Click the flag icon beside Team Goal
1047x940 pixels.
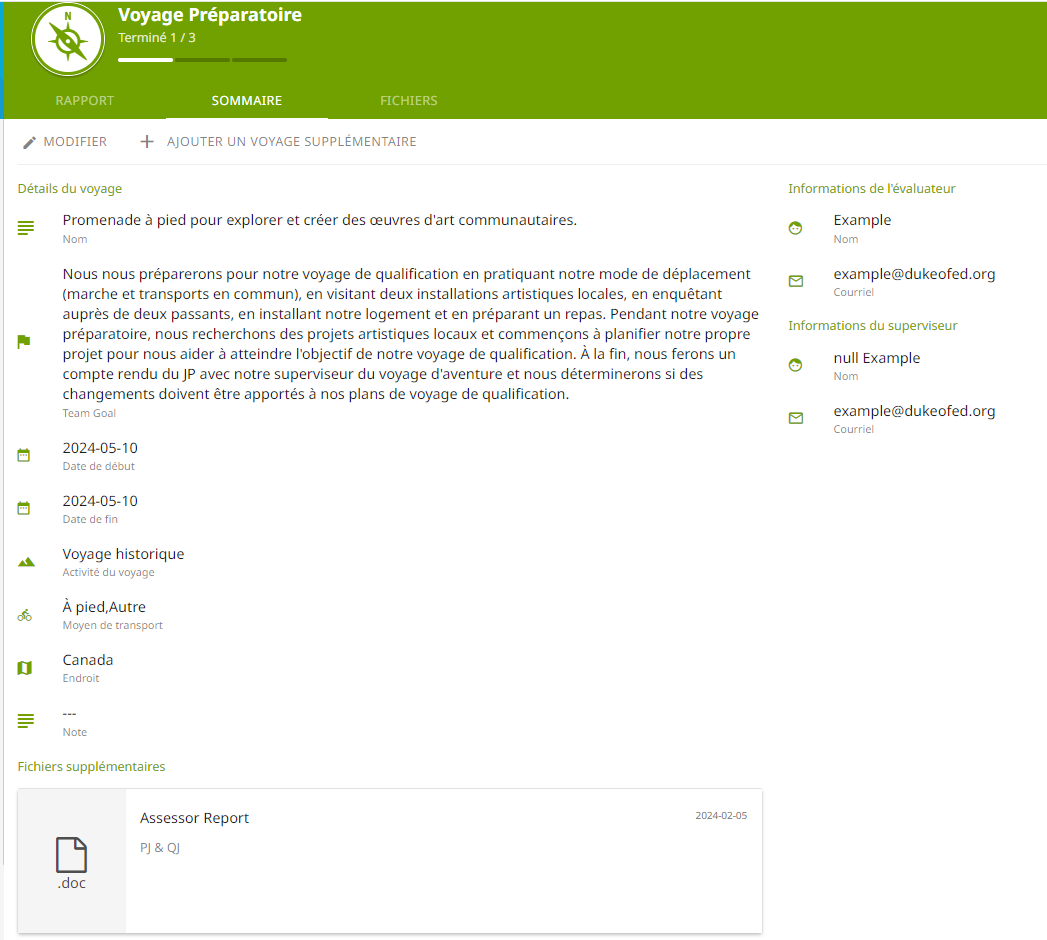click(25, 342)
